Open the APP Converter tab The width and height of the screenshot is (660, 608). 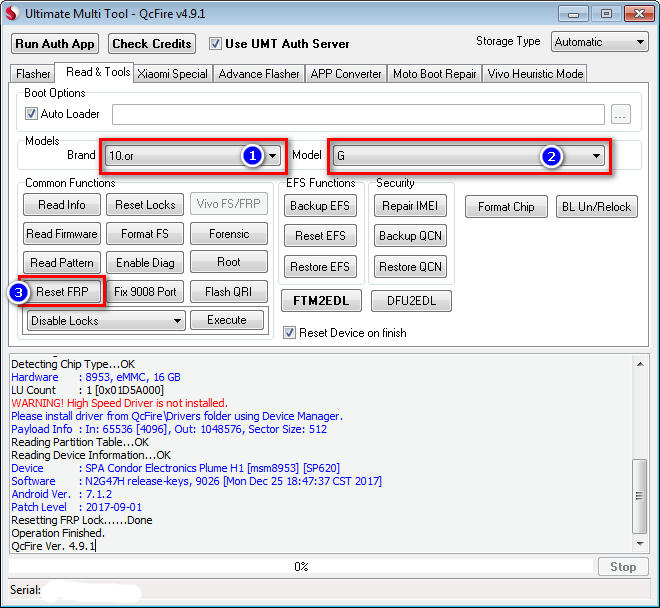[346, 74]
